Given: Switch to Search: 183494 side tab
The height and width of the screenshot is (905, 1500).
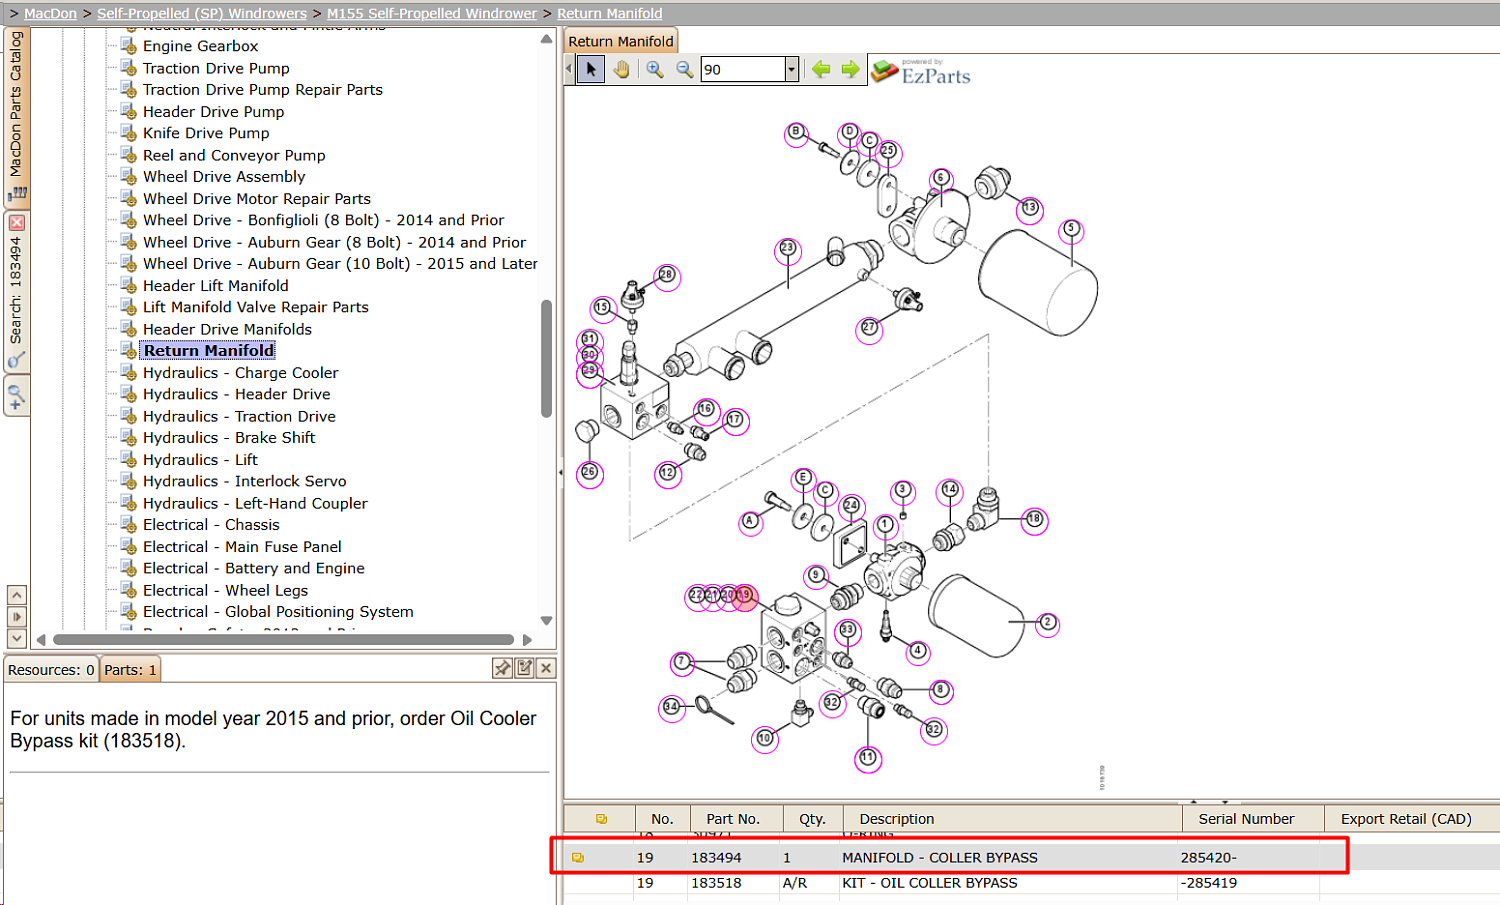Looking at the screenshot, I should point(17,290).
